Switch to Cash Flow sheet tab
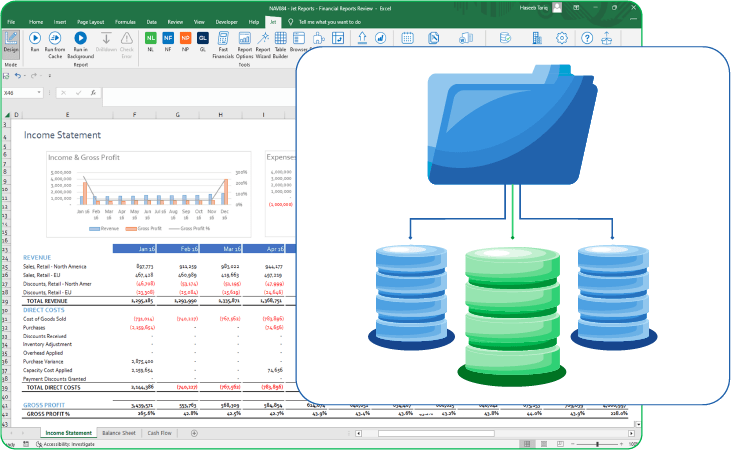731x450 pixels. pyautogui.click(x=159, y=433)
